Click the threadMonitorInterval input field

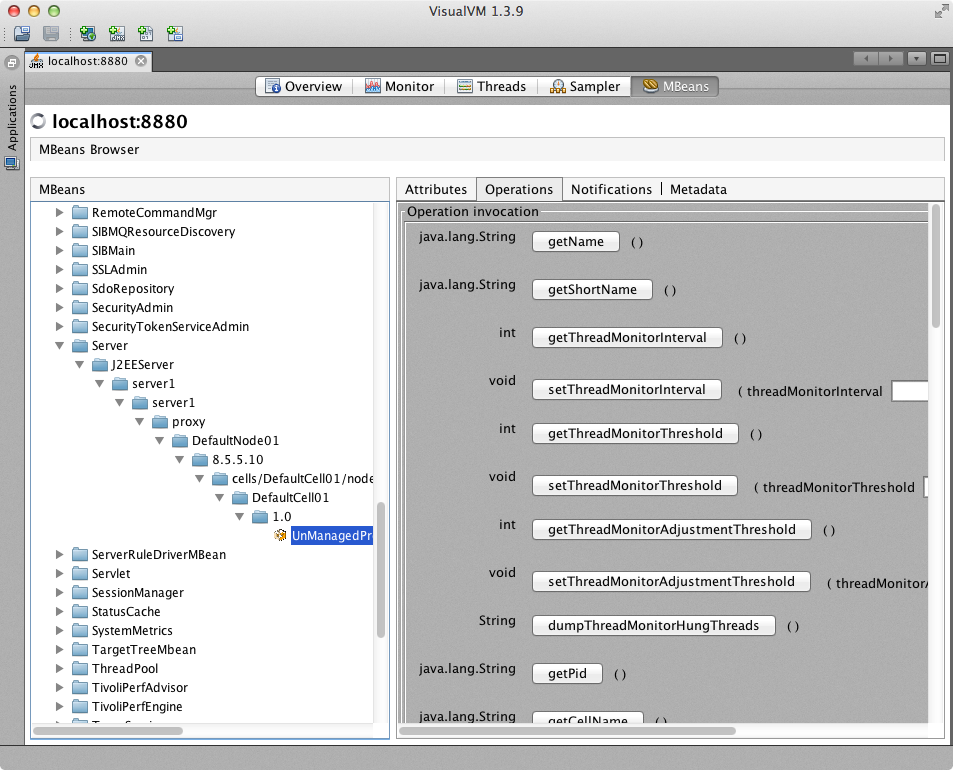coord(910,391)
